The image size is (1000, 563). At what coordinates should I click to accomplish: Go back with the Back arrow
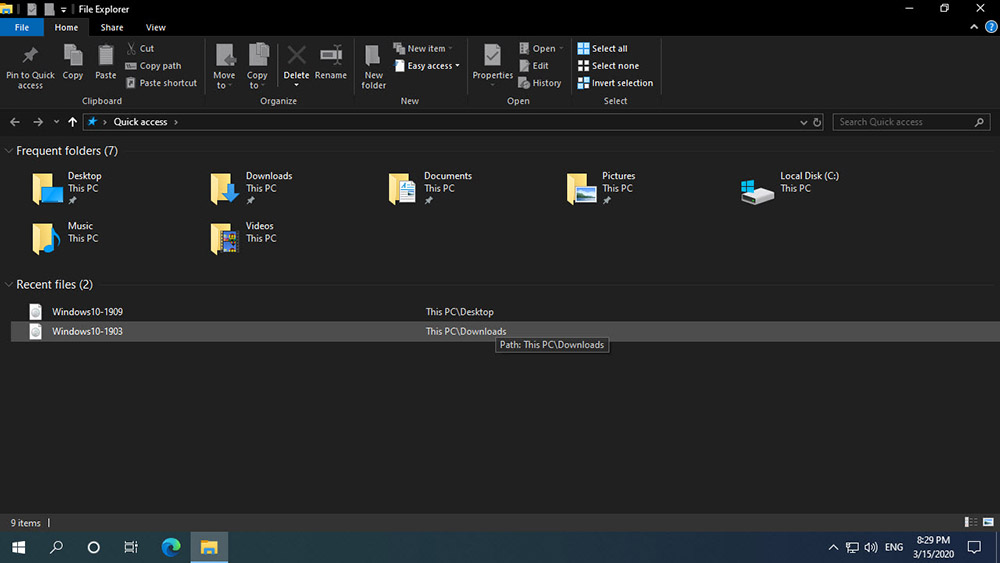[15, 122]
